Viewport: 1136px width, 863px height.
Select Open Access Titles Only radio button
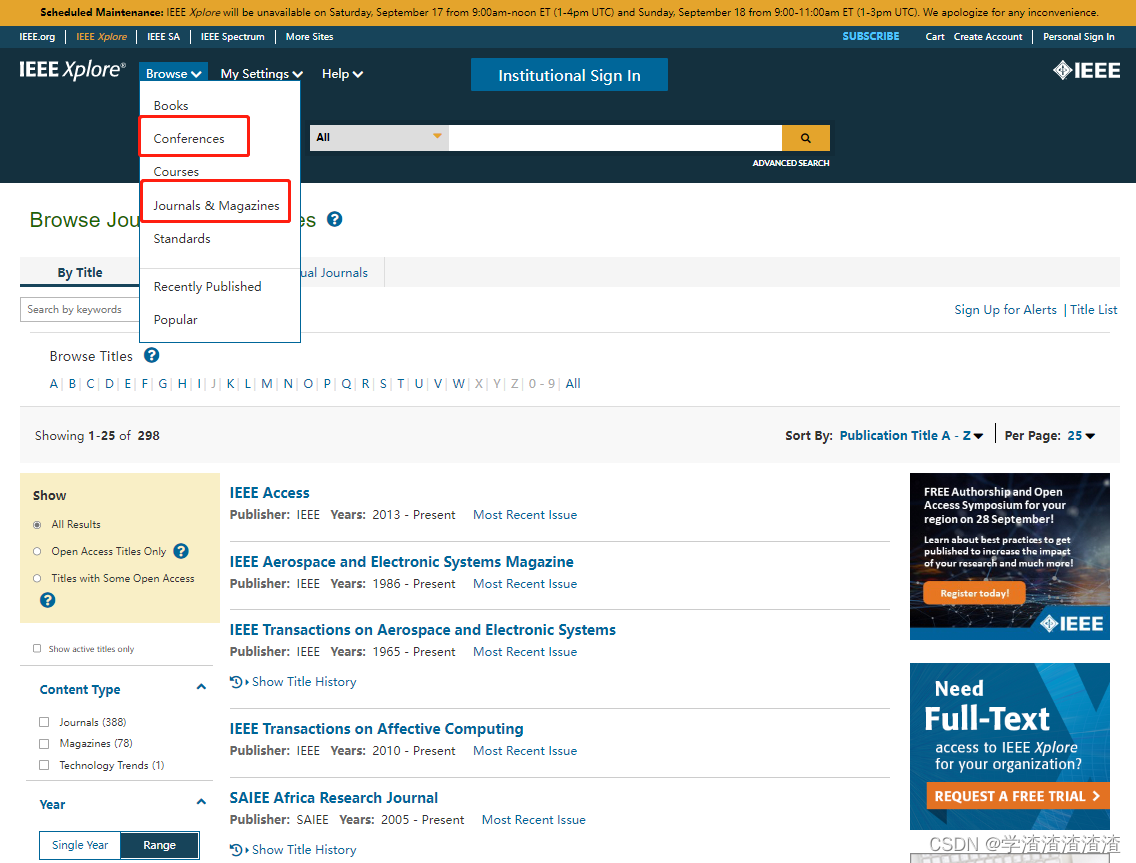point(37,551)
